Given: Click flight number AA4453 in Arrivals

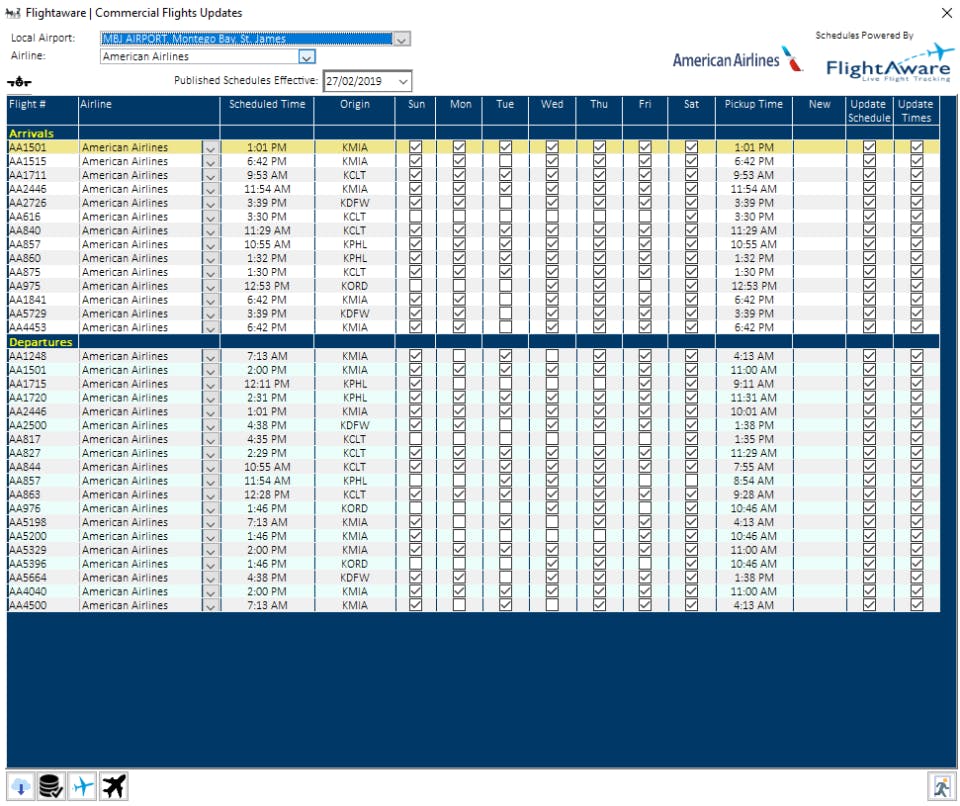Looking at the screenshot, I should [x=28, y=328].
